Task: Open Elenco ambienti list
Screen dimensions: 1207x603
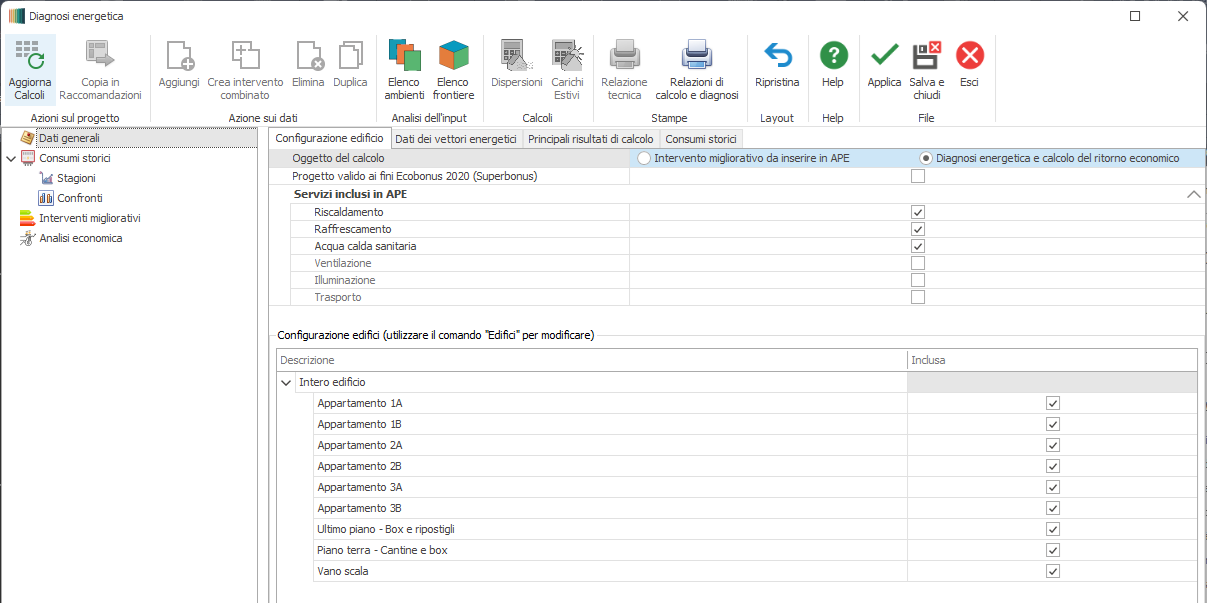Action: 405,55
